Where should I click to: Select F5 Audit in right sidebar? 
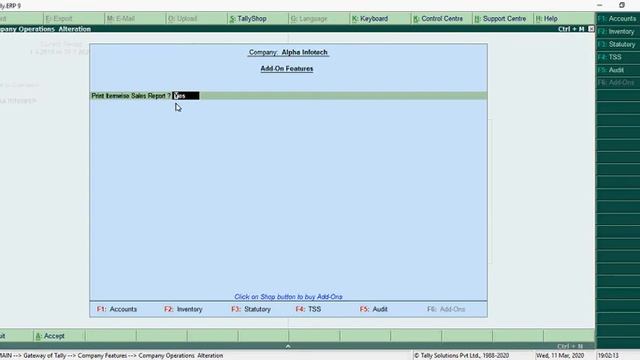(x=618, y=70)
